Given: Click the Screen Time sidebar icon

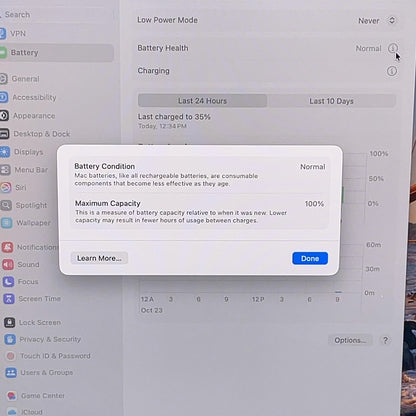Looking at the screenshot, I should click(9, 299).
